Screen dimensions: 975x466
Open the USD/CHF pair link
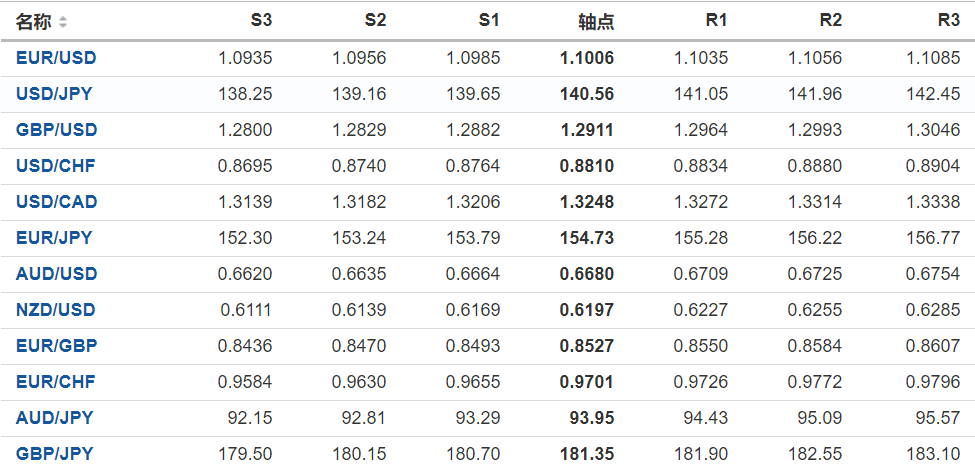pyautogui.click(x=56, y=166)
